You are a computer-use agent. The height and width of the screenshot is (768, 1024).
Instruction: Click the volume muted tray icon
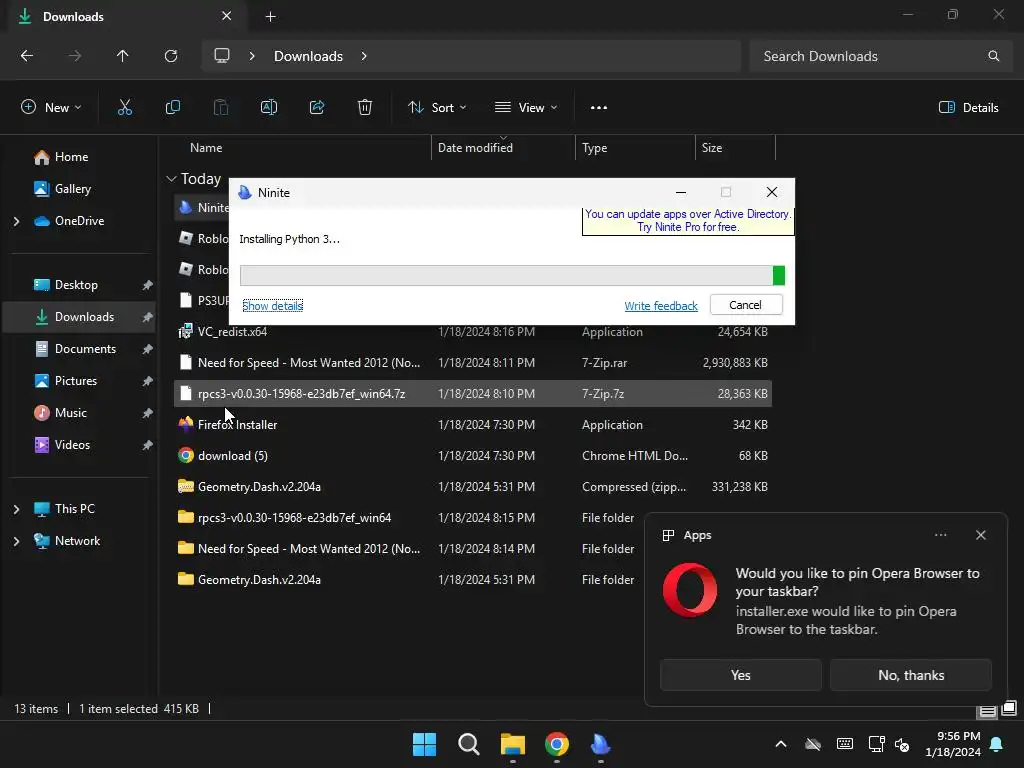902,744
